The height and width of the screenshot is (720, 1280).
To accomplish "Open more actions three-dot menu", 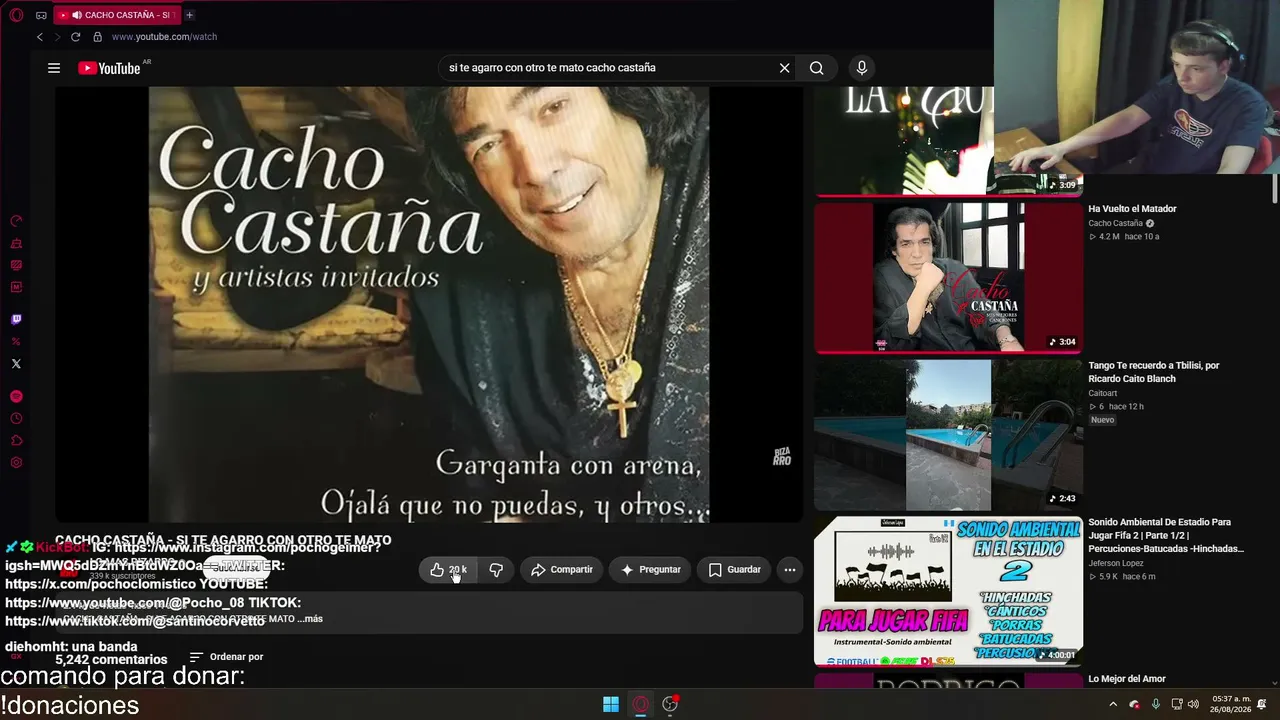I will click(x=790, y=570).
